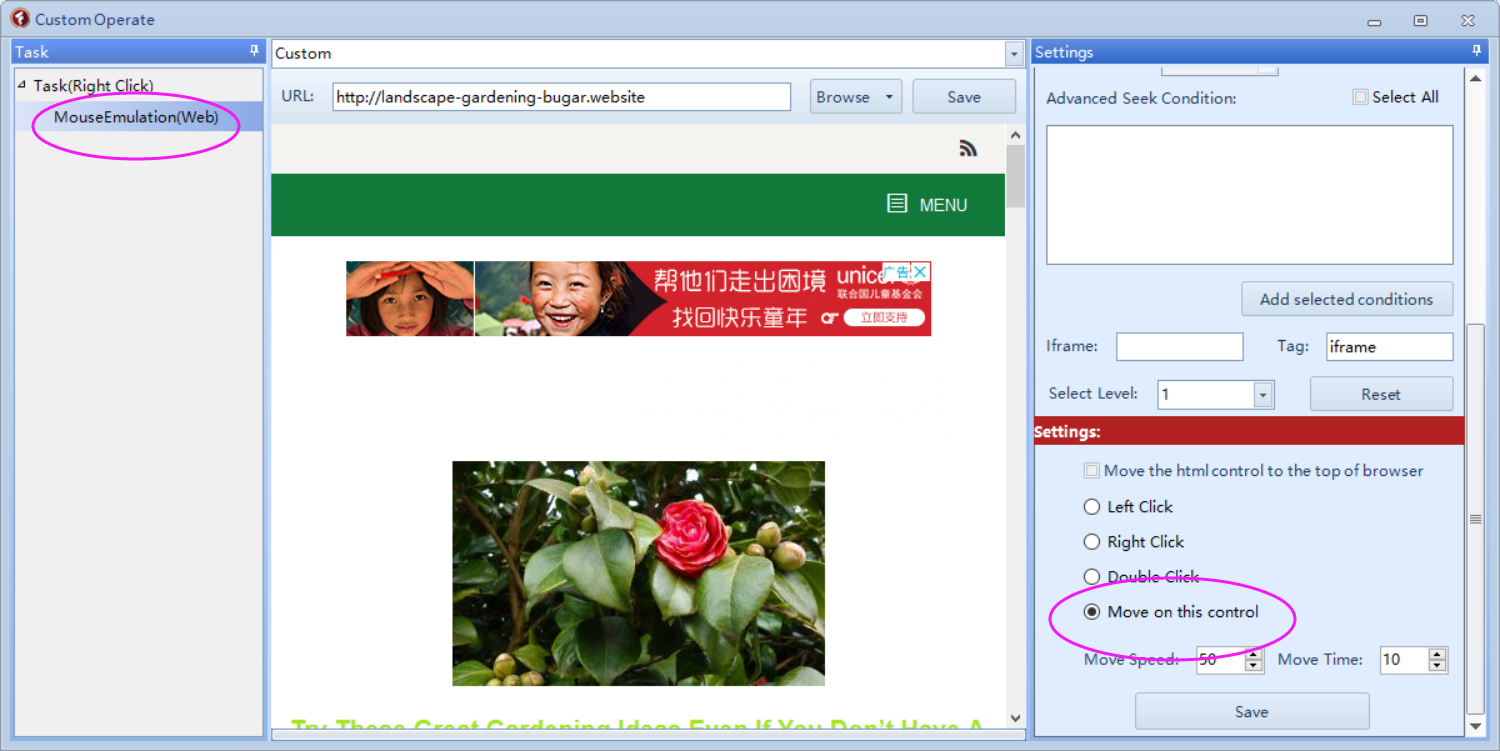The image size is (1500, 751).
Task: Click Add selected conditions button
Action: click(1346, 299)
